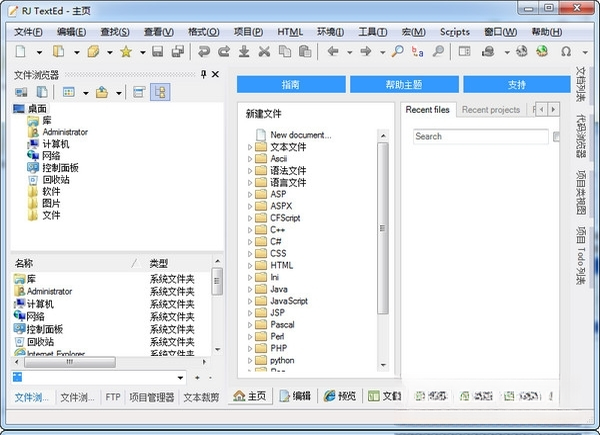Click the Find magnifier icon
Image resolution: width=600 pixels, height=435 pixels.
[x=398, y=51]
